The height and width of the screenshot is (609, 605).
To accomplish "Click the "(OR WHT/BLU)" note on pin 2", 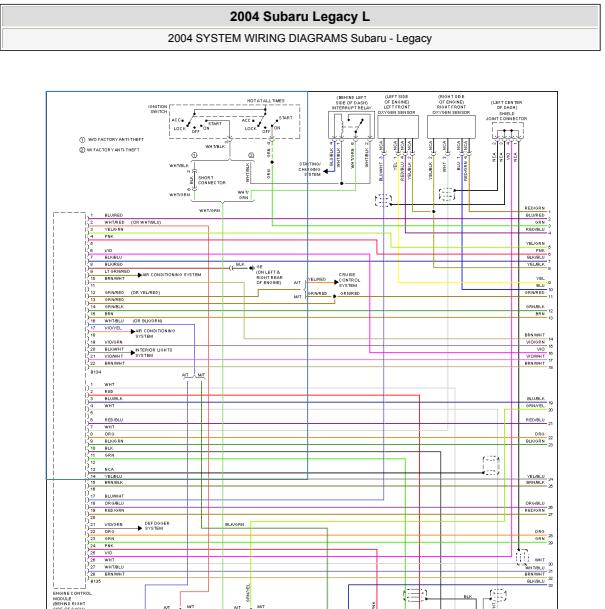I will (x=146, y=222).
